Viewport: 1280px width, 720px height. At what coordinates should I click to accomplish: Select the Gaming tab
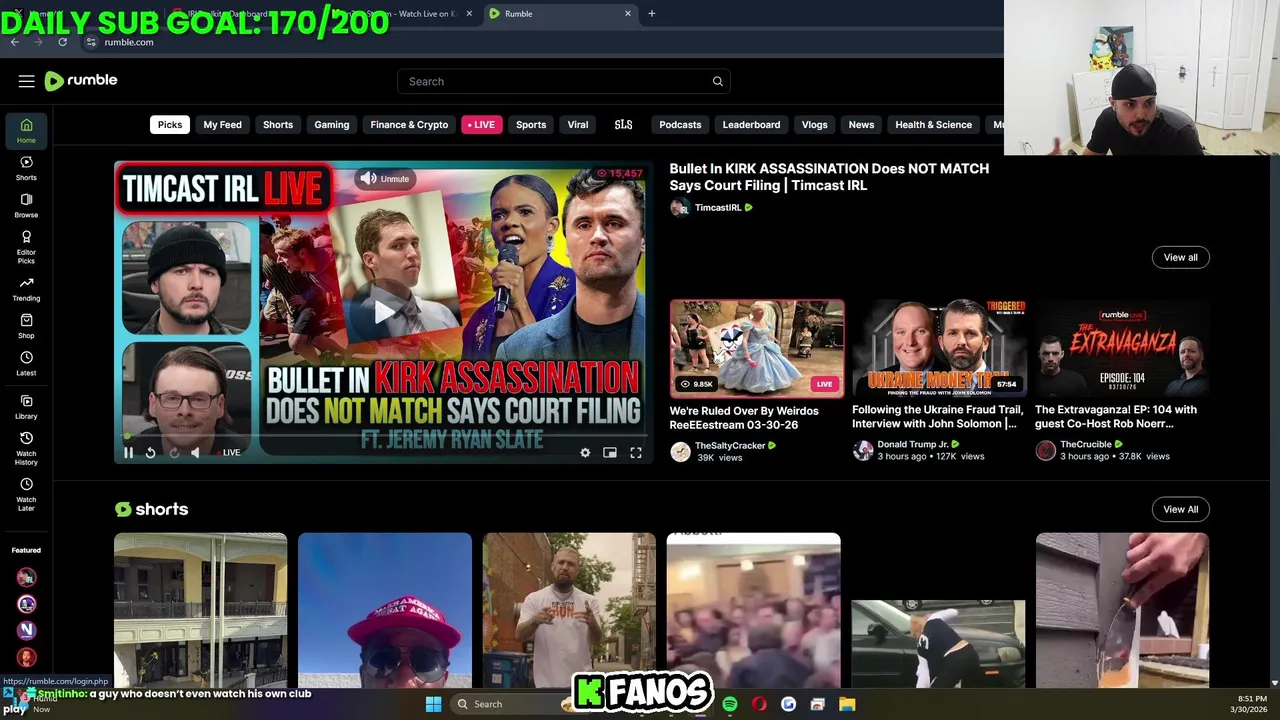(x=332, y=124)
